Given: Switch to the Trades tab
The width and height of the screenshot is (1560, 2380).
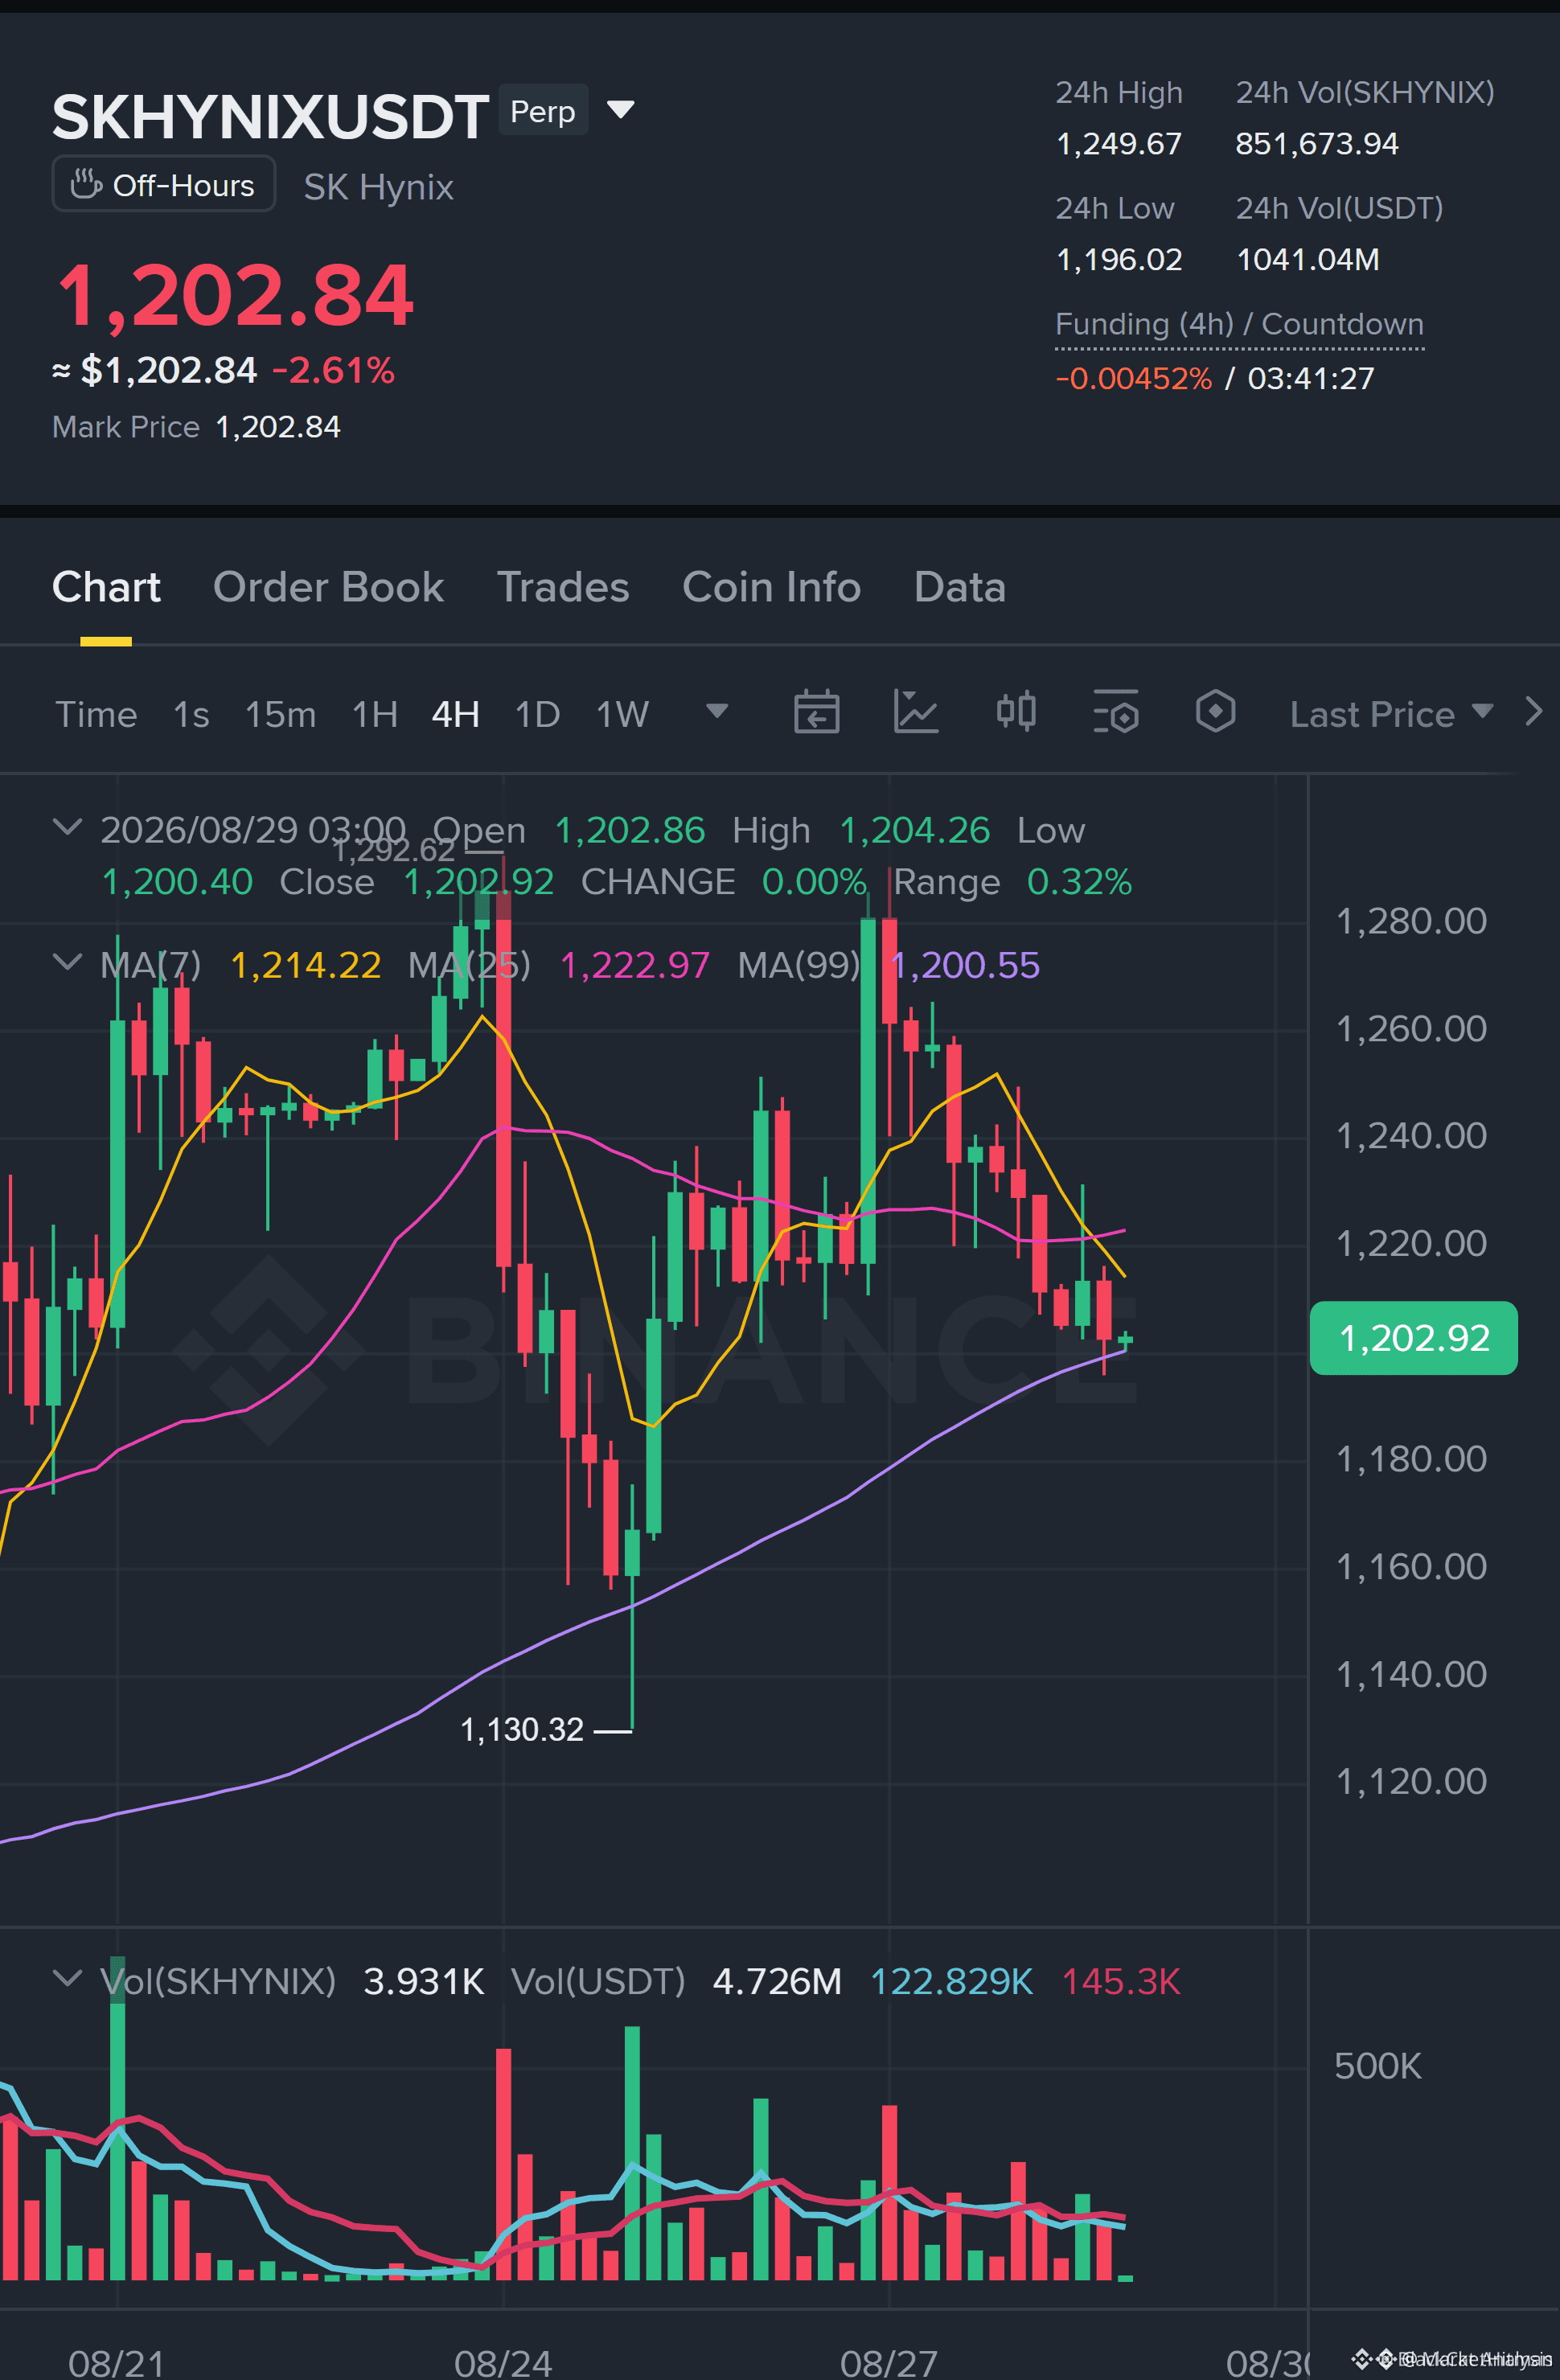Looking at the screenshot, I should [563, 587].
